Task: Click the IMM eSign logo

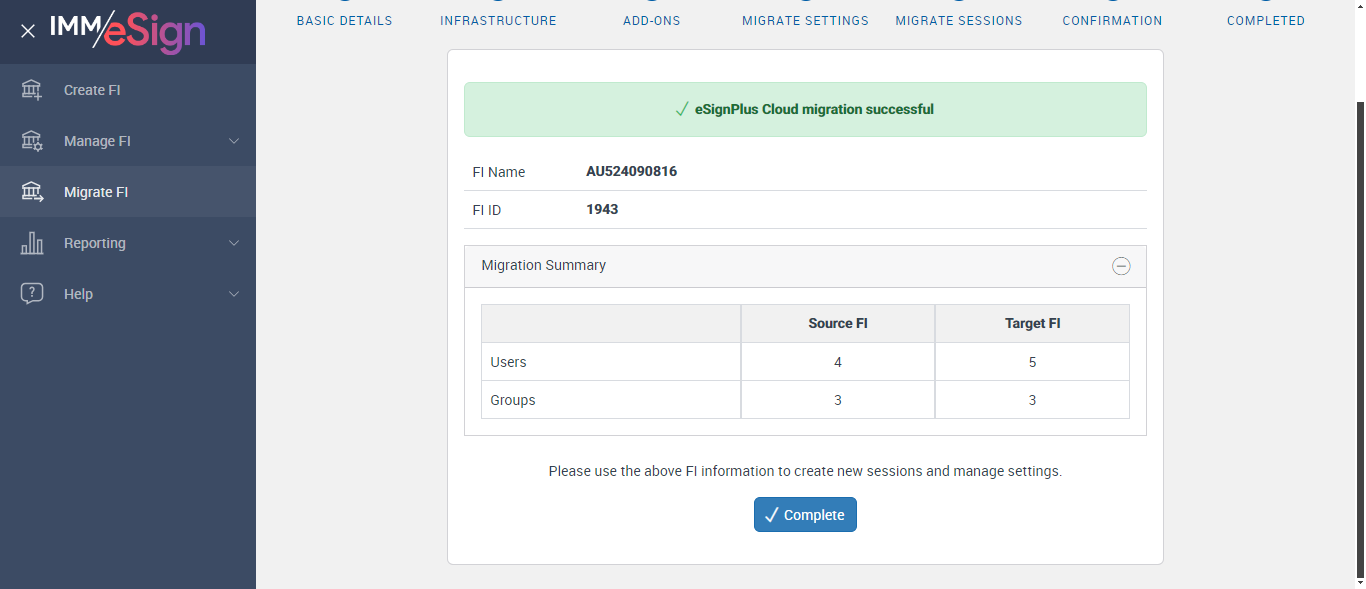Action: [128, 31]
